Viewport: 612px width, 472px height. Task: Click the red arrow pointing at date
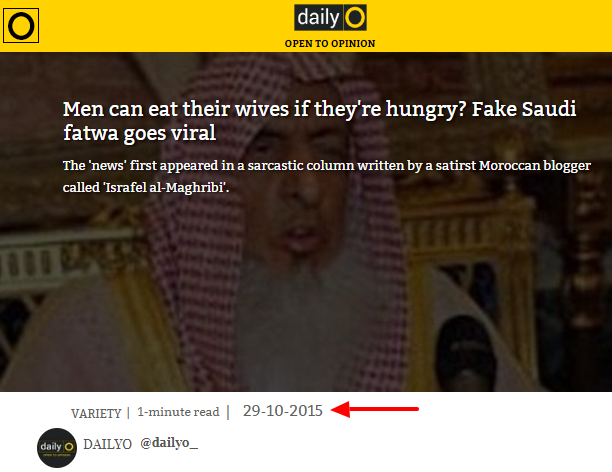click(x=375, y=410)
